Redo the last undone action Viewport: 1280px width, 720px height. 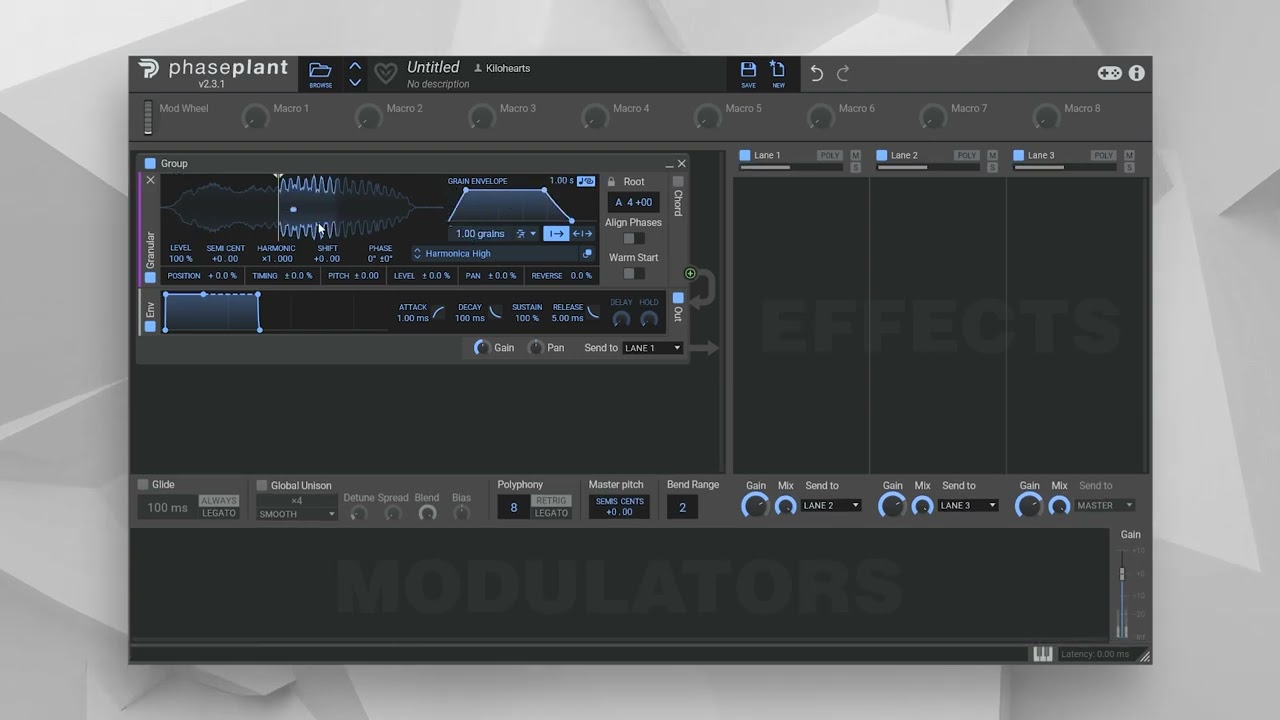point(843,73)
